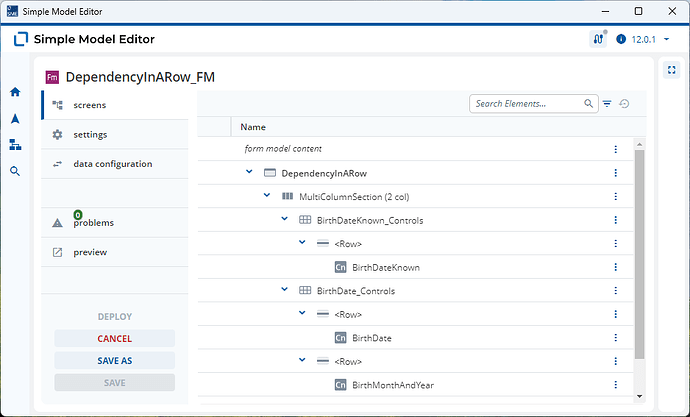690x417 pixels.
Task: Open the search icon in the sidebar
Action: (15, 171)
